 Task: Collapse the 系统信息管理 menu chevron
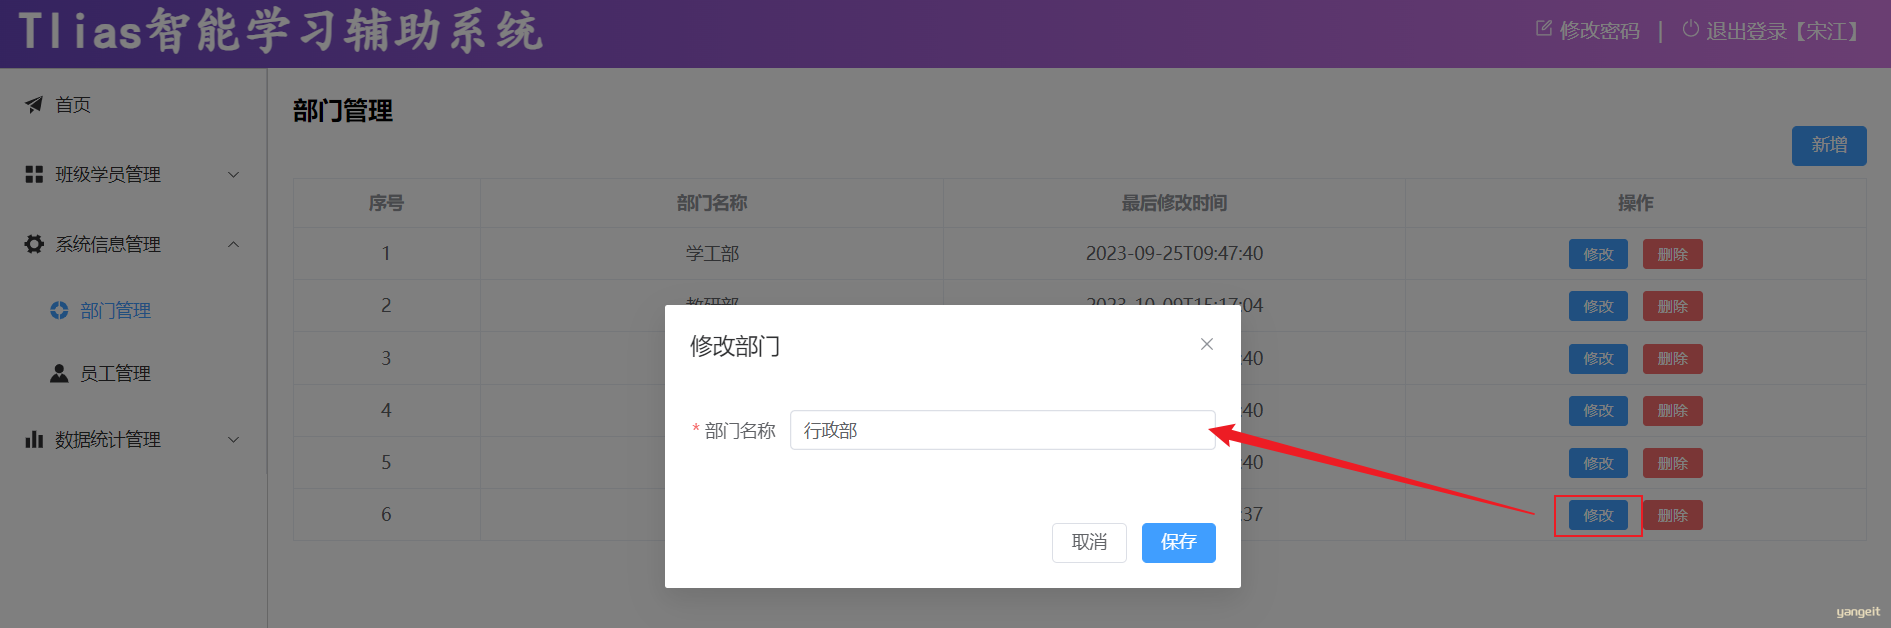[234, 244]
